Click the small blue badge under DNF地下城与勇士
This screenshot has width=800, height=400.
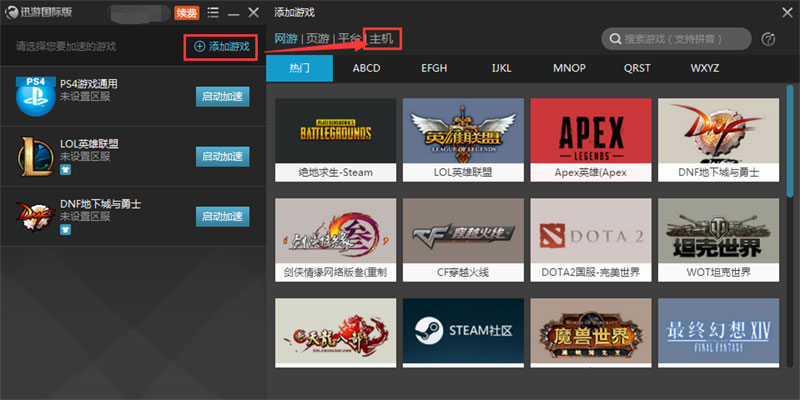66,230
